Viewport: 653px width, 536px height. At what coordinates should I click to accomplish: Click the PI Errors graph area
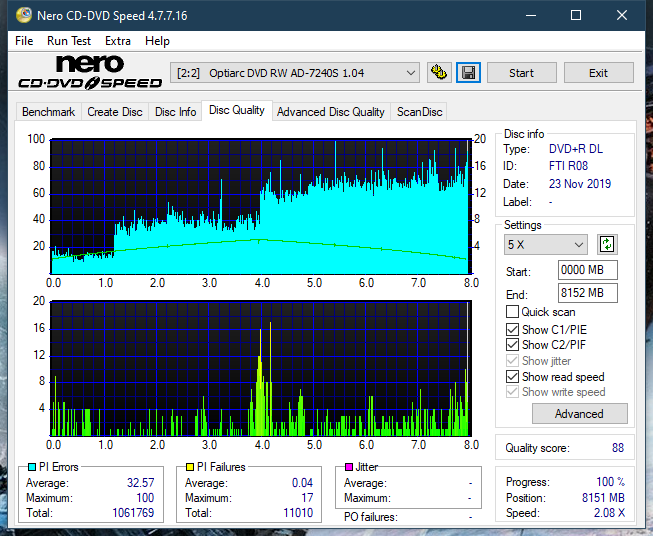click(x=261, y=207)
